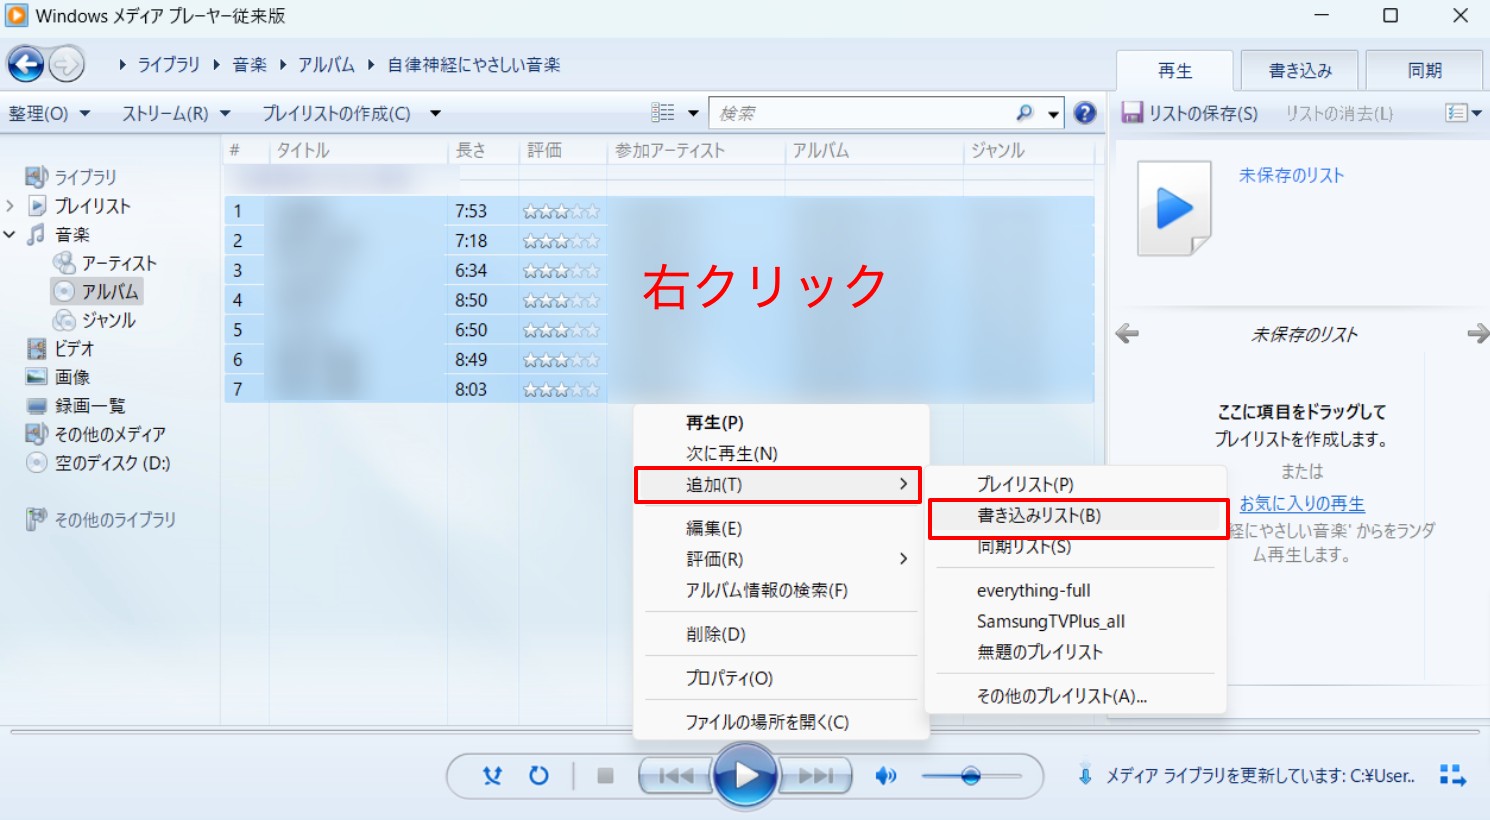The image size is (1490, 820).
Task: Switch to Now Playing mode
Action: (1452, 775)
